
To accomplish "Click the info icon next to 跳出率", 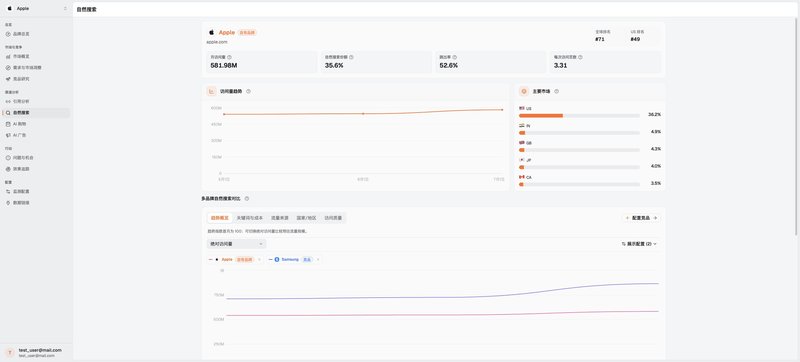I will 455,57.
